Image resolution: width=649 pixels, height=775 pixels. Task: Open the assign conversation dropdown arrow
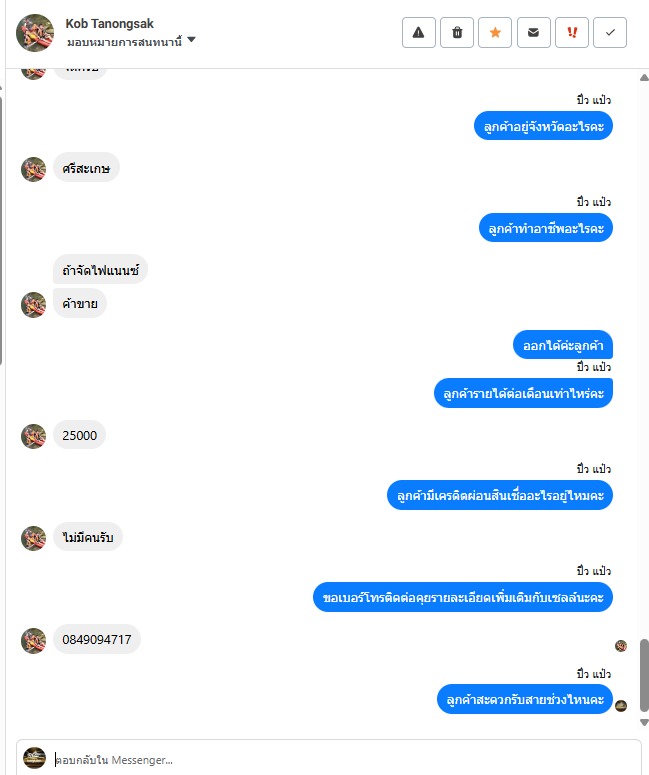192,40
